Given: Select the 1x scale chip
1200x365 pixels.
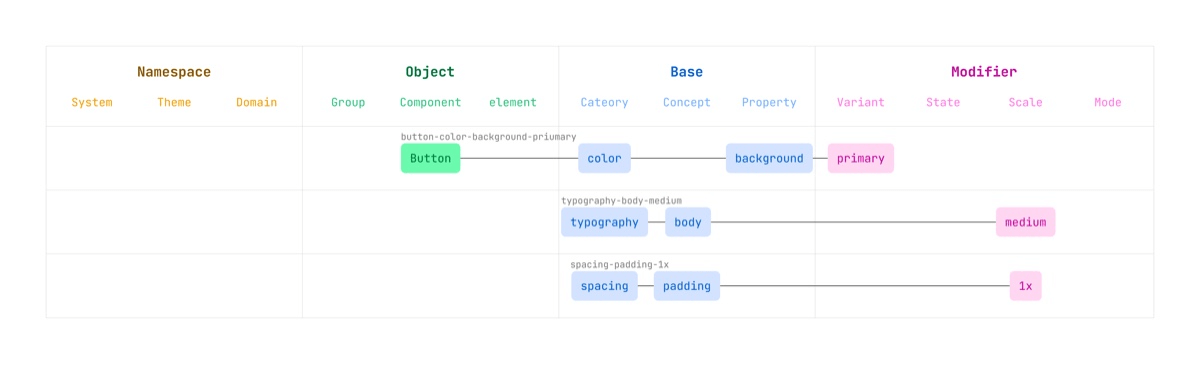Looking at the screenshot, I should (x=1025, y=286).
